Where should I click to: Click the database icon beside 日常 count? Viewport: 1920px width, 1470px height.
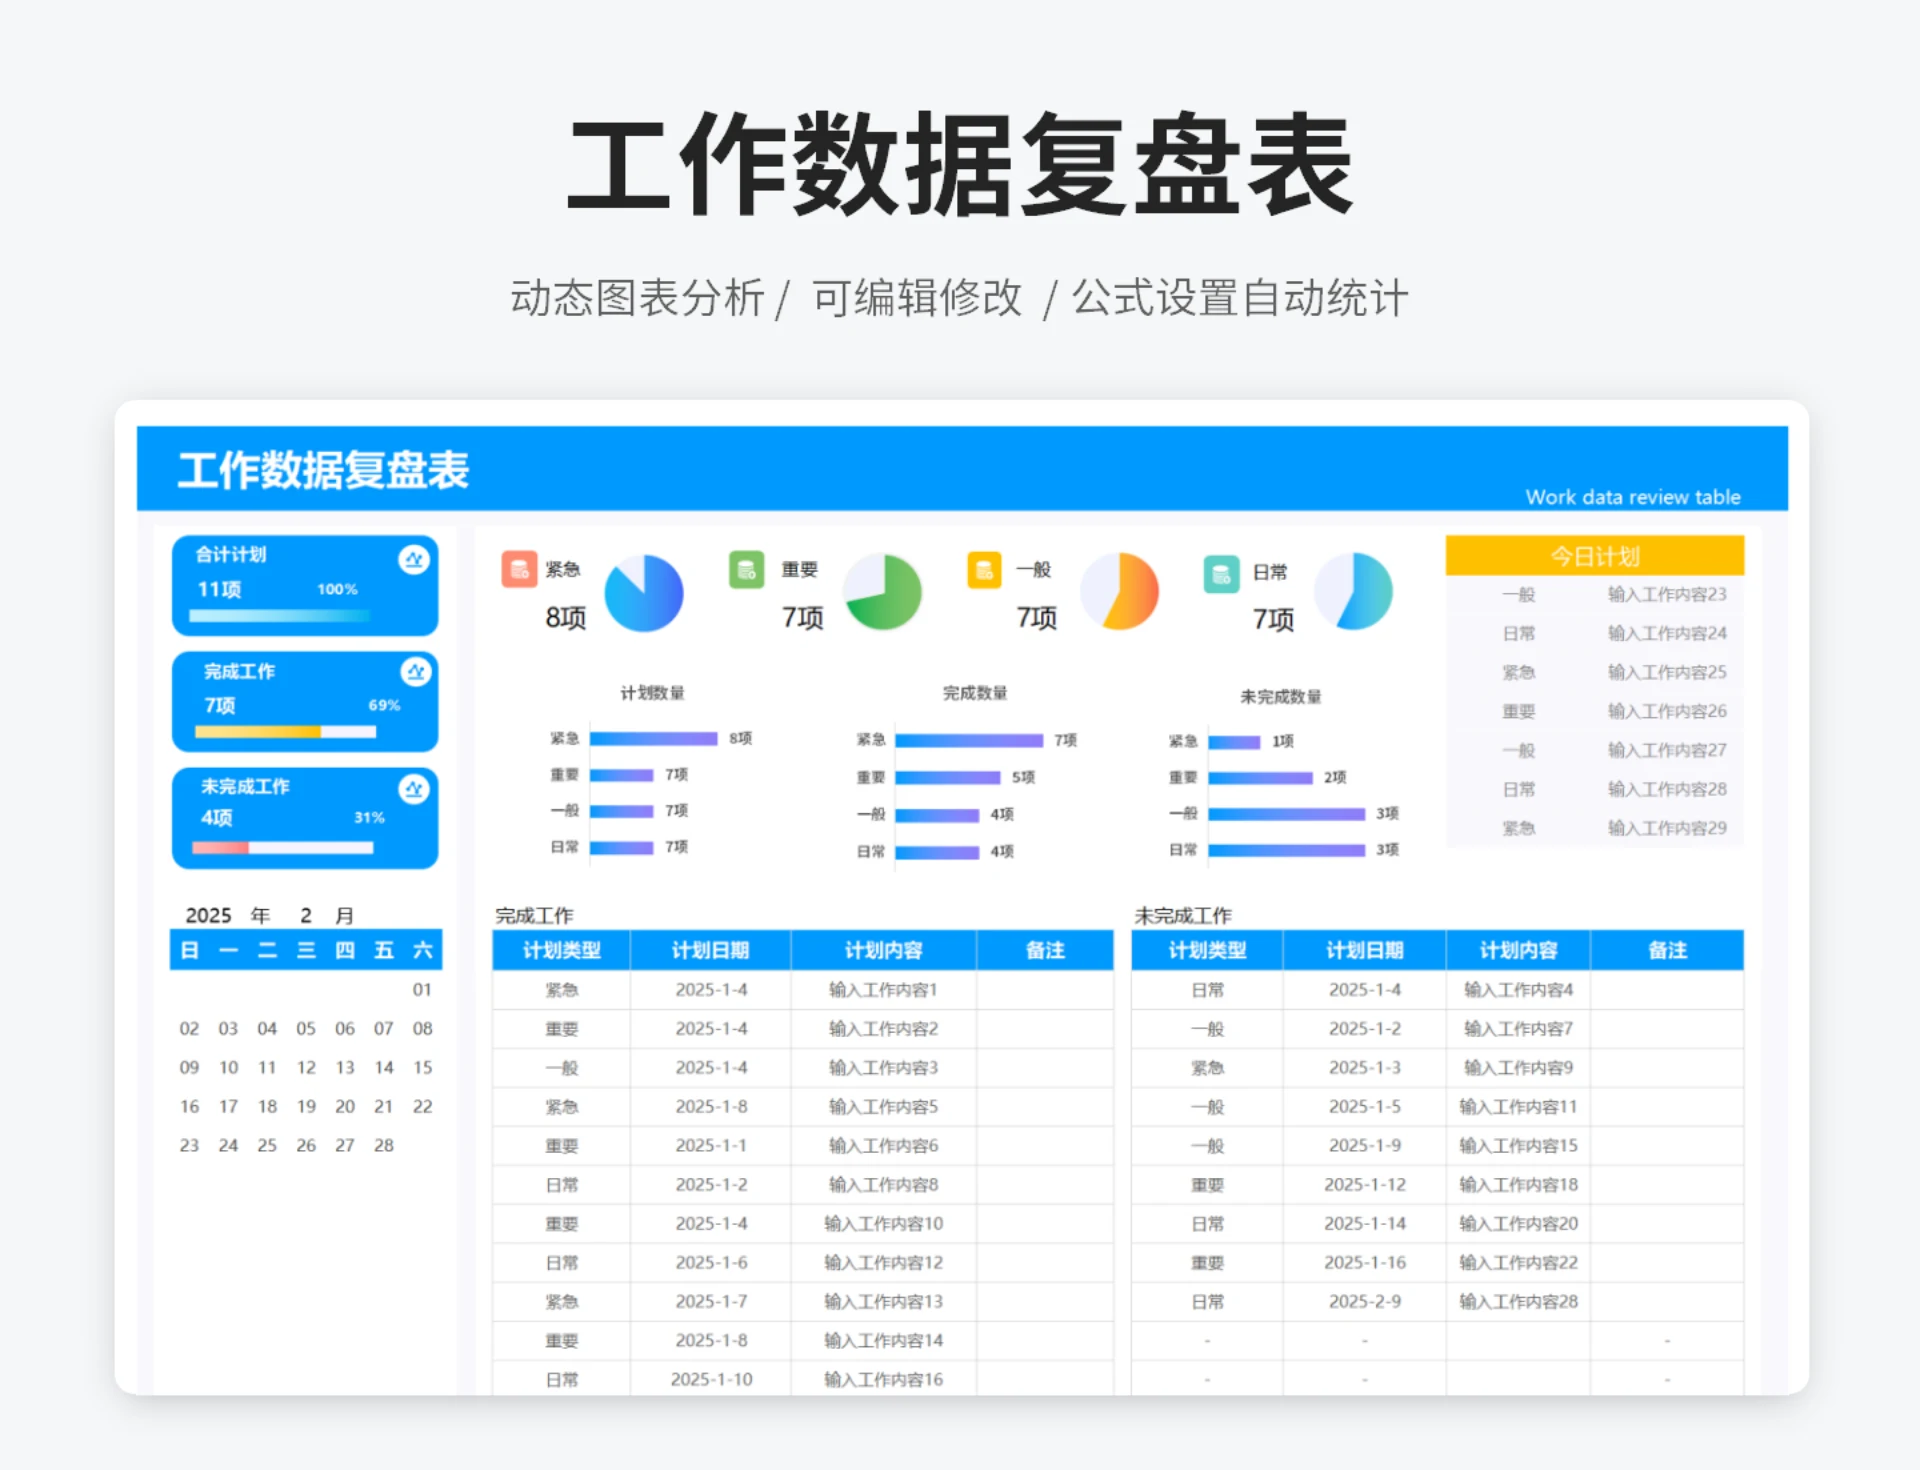tap(1221, 570)
